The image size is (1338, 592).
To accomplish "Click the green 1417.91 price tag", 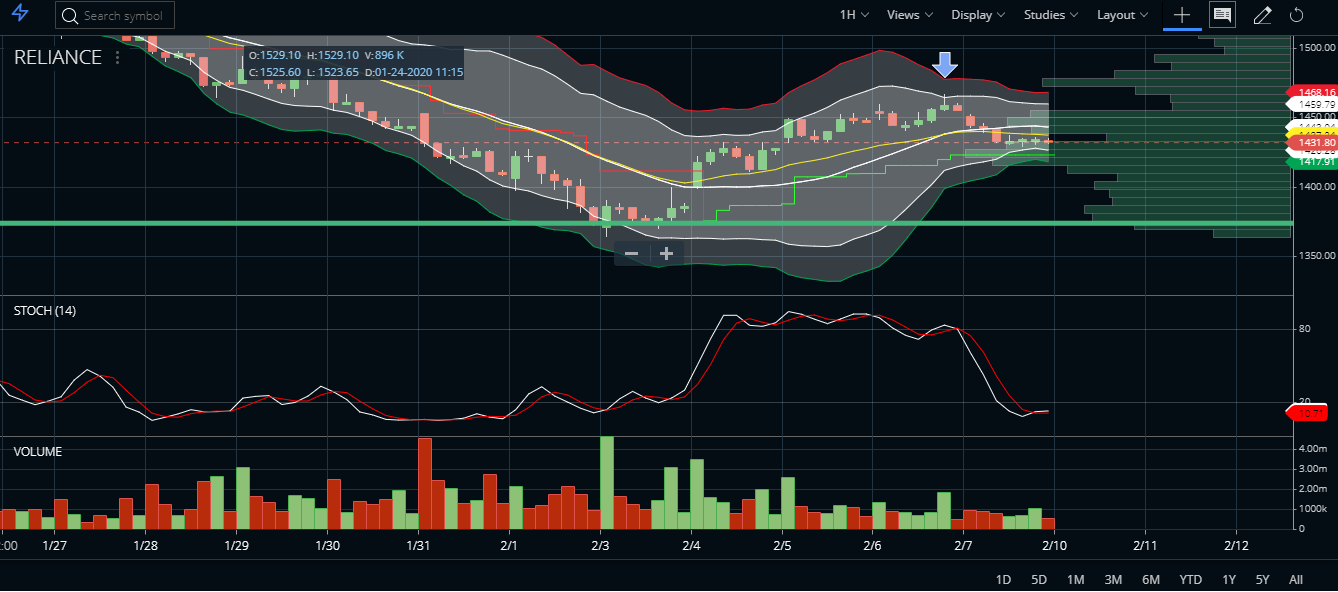I will pos(1310,160).
